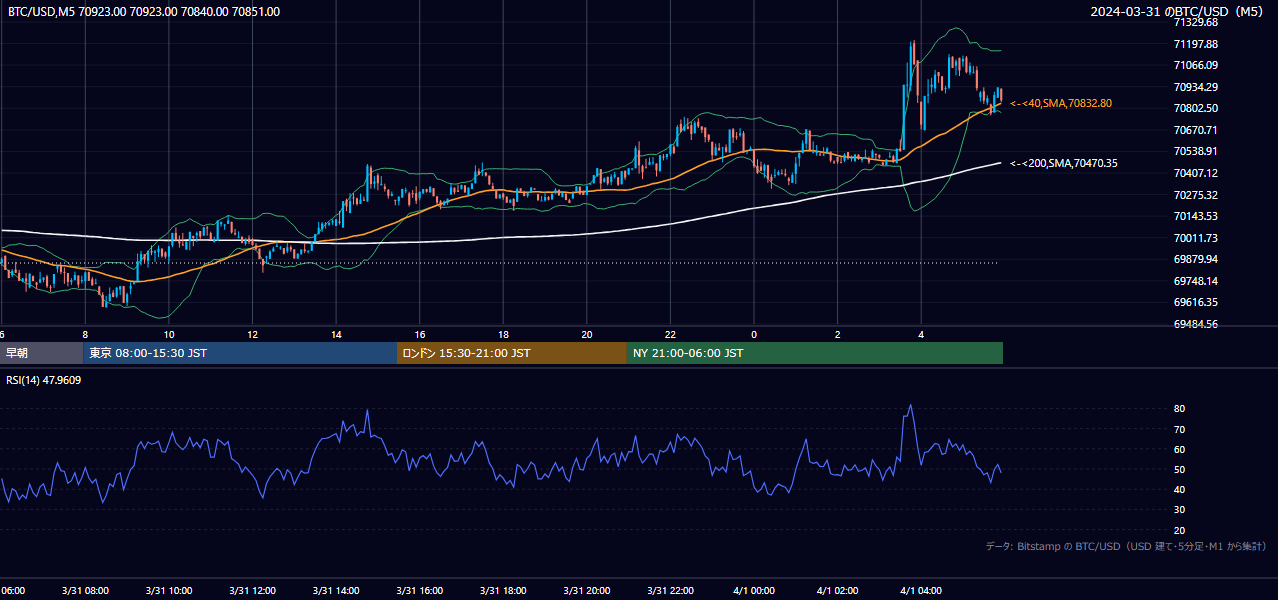Click price axis label 70011.73
The width and height of the screenshot is (1278, 600).
(x=1196, y=238)
